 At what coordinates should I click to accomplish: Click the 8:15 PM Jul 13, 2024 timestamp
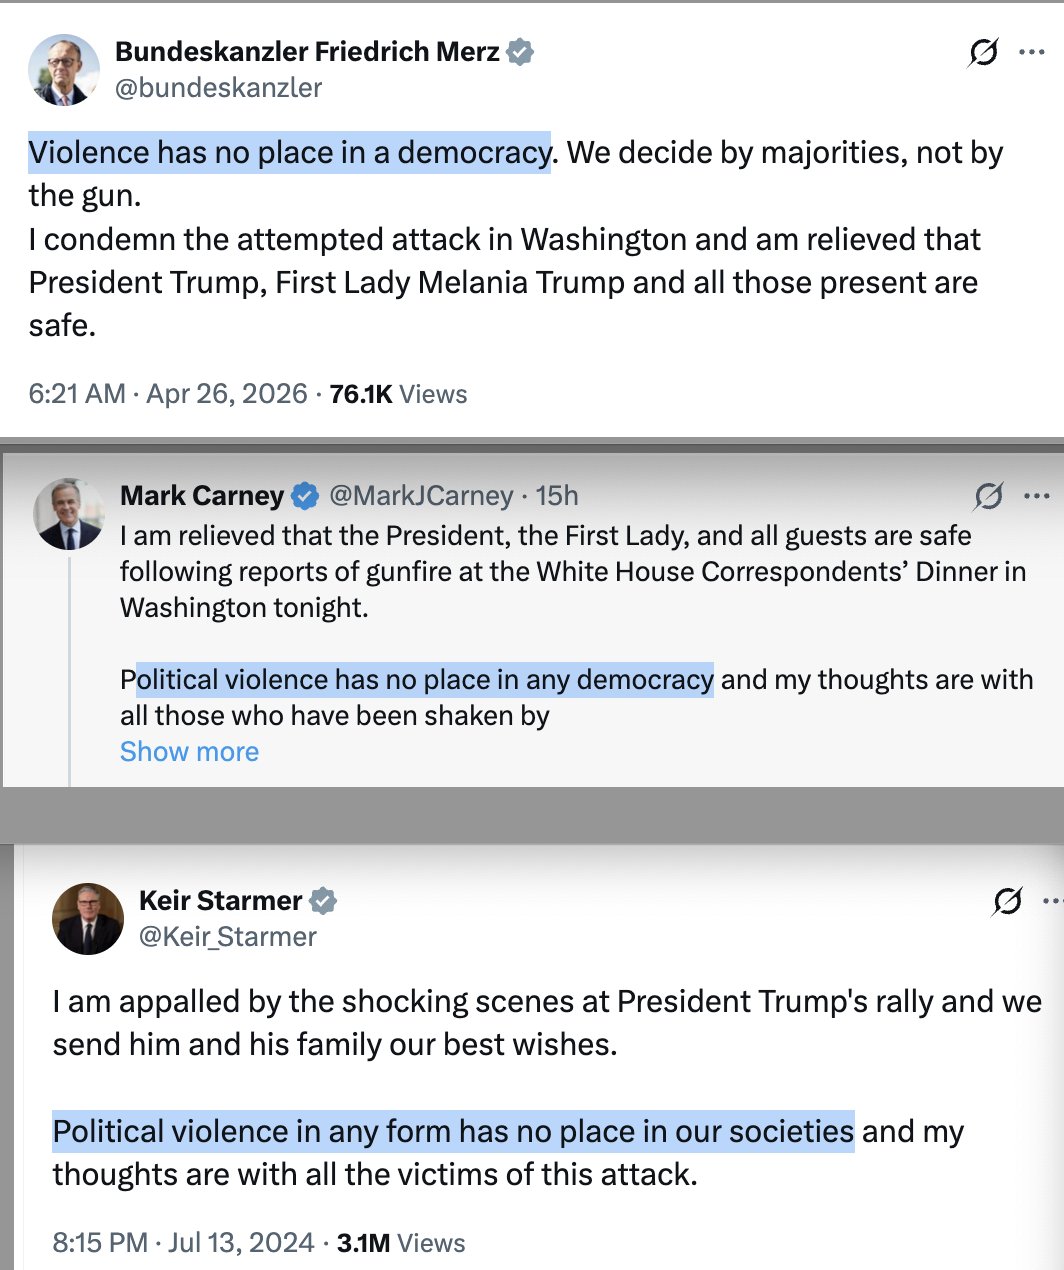tap(183, 1243)
